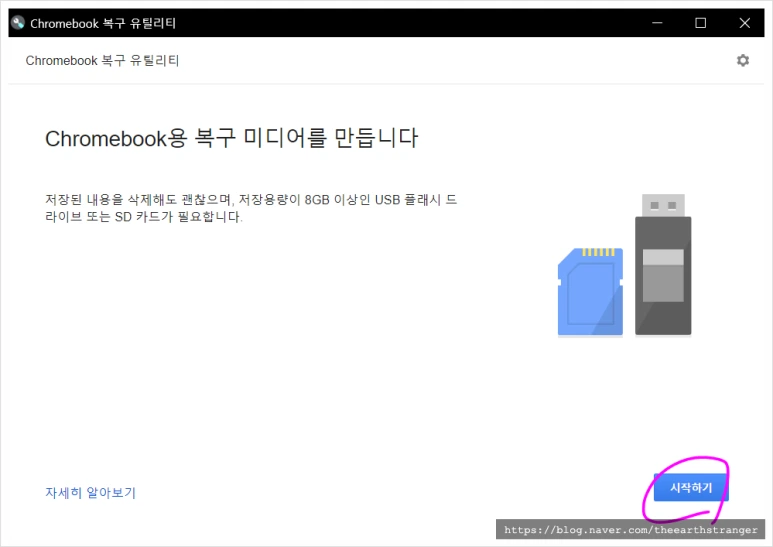The image size is (773, 547).
Task: Open the 자세히 알아보기 link
Action: coord(90,492)
